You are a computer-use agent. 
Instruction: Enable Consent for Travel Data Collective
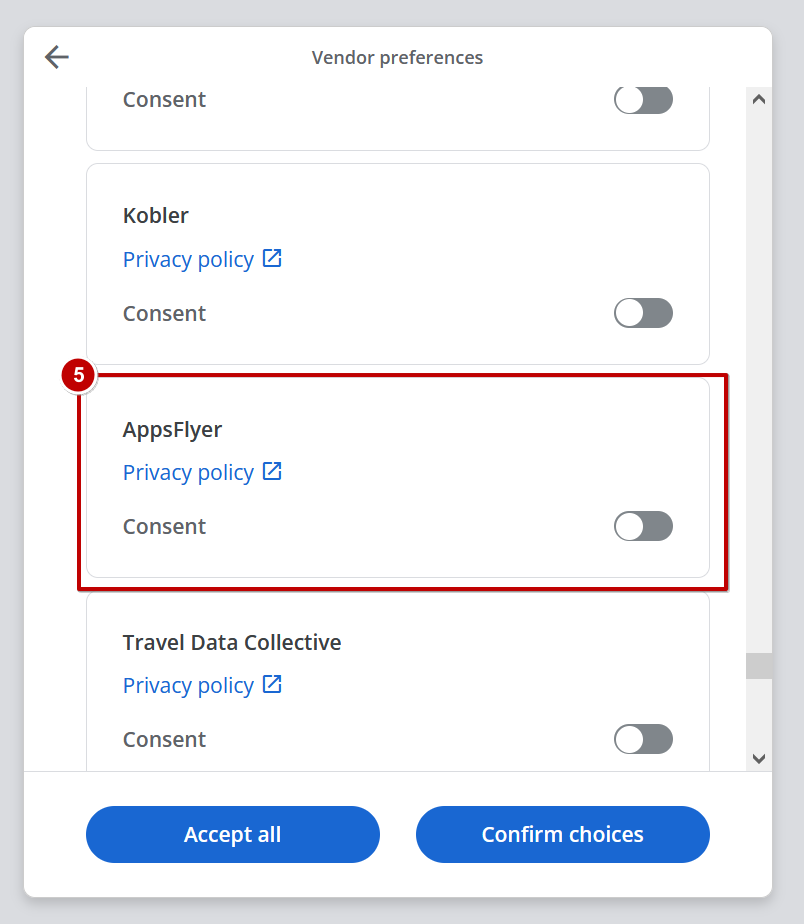pos(643,739)
